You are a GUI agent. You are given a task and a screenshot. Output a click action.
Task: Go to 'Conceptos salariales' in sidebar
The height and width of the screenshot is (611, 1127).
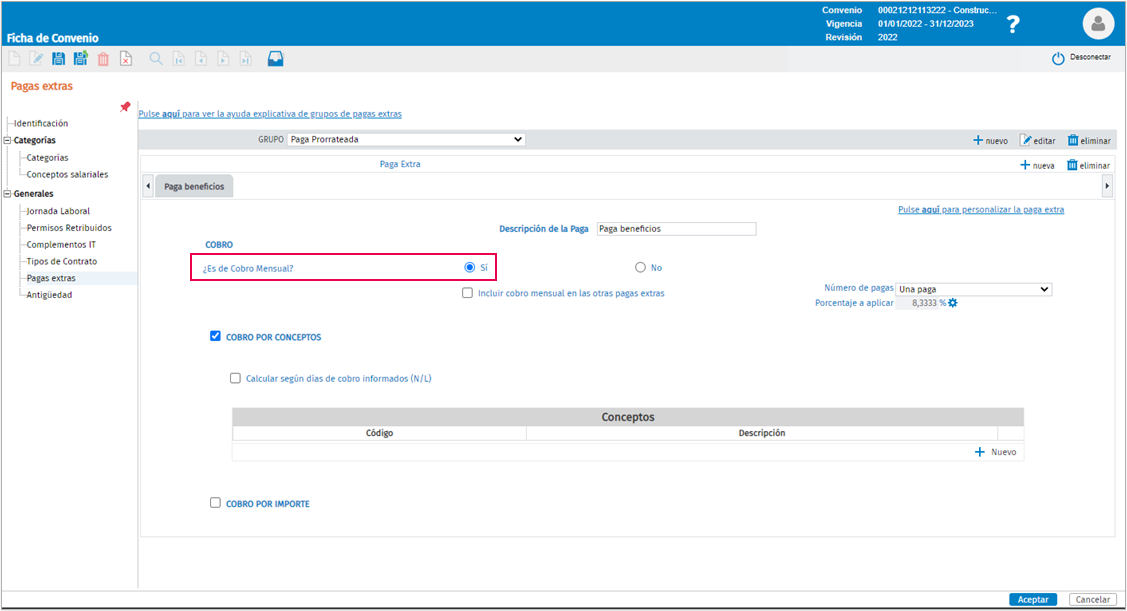click(x=68, y=175)
